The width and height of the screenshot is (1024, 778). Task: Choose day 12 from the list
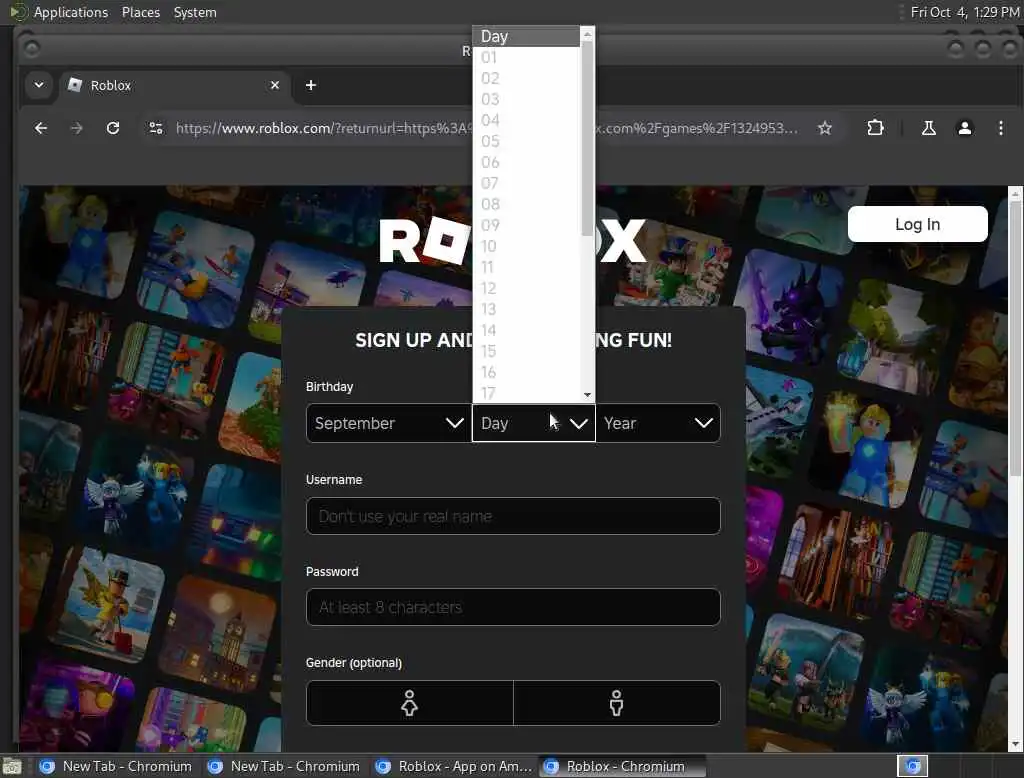click(526, 288)
